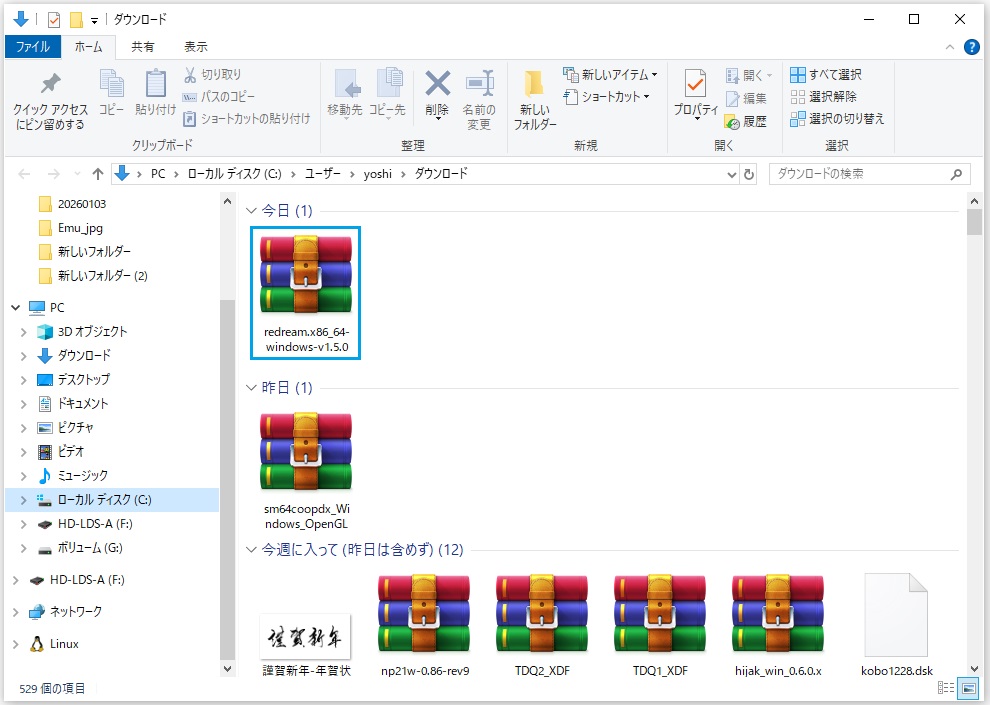Collapse the Today group
990x705 pixels.
tap(251, 211)
